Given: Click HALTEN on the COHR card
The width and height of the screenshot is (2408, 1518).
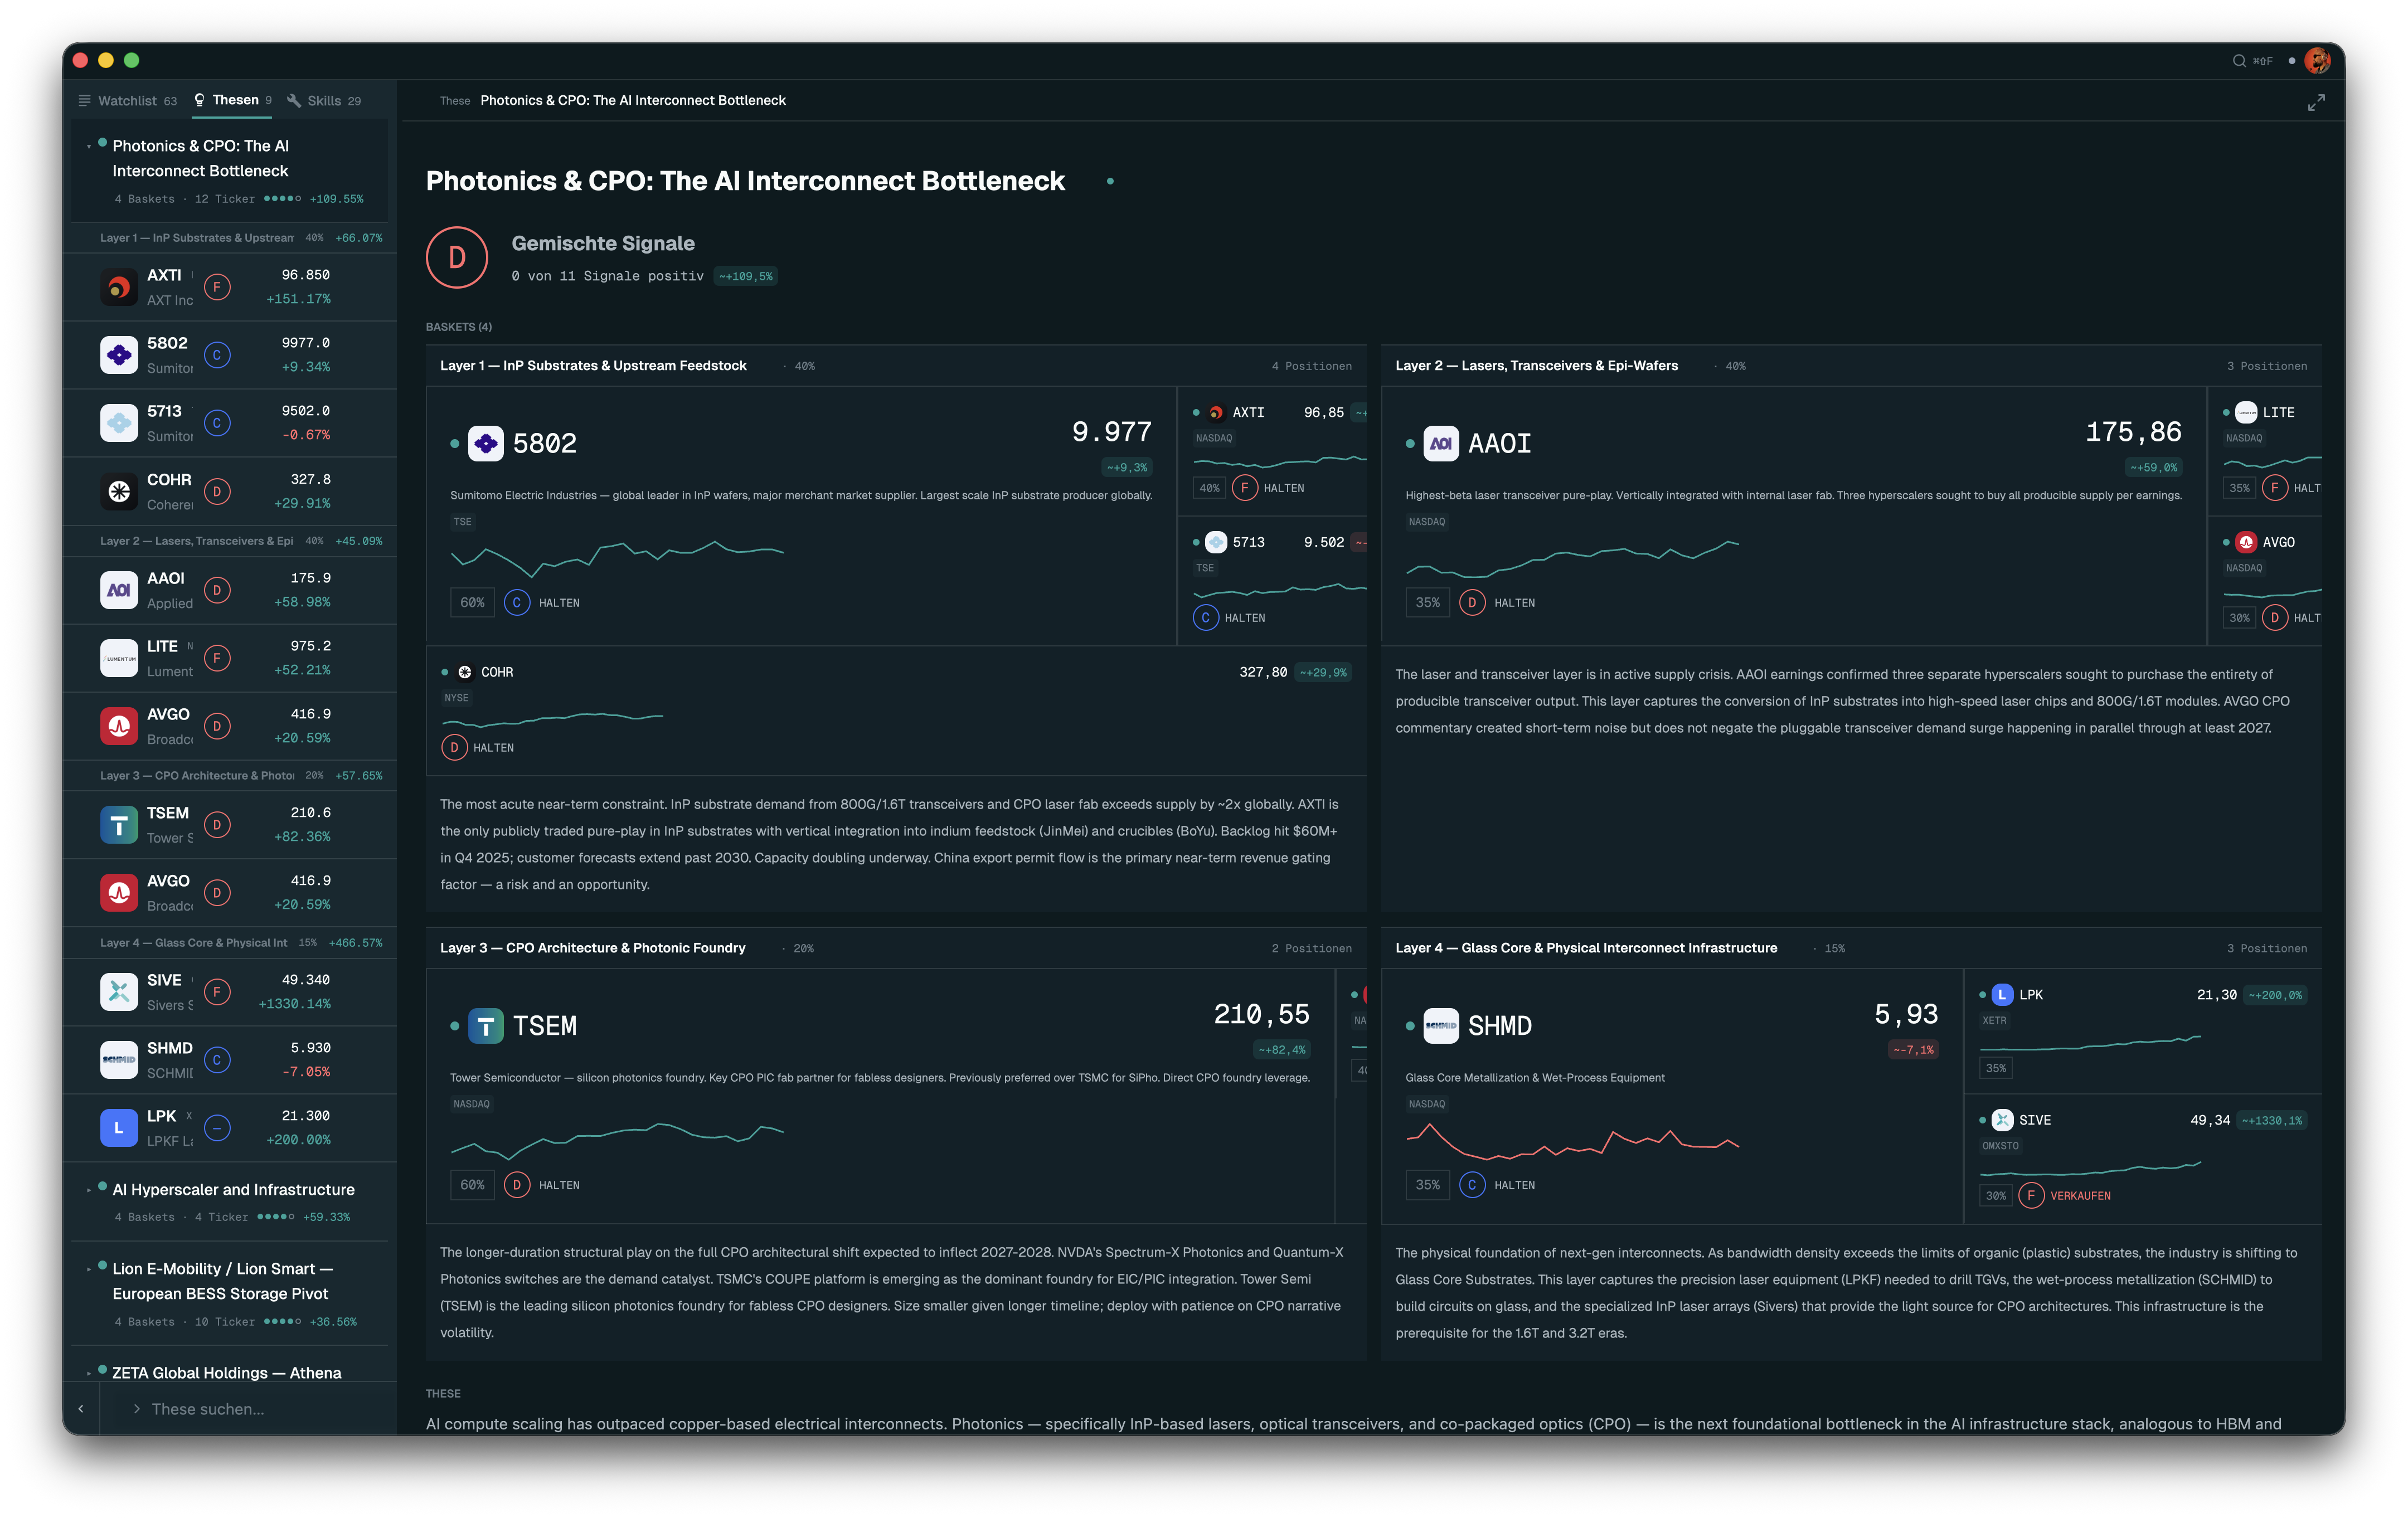Looking at the screenshot, I should (493, 748).
